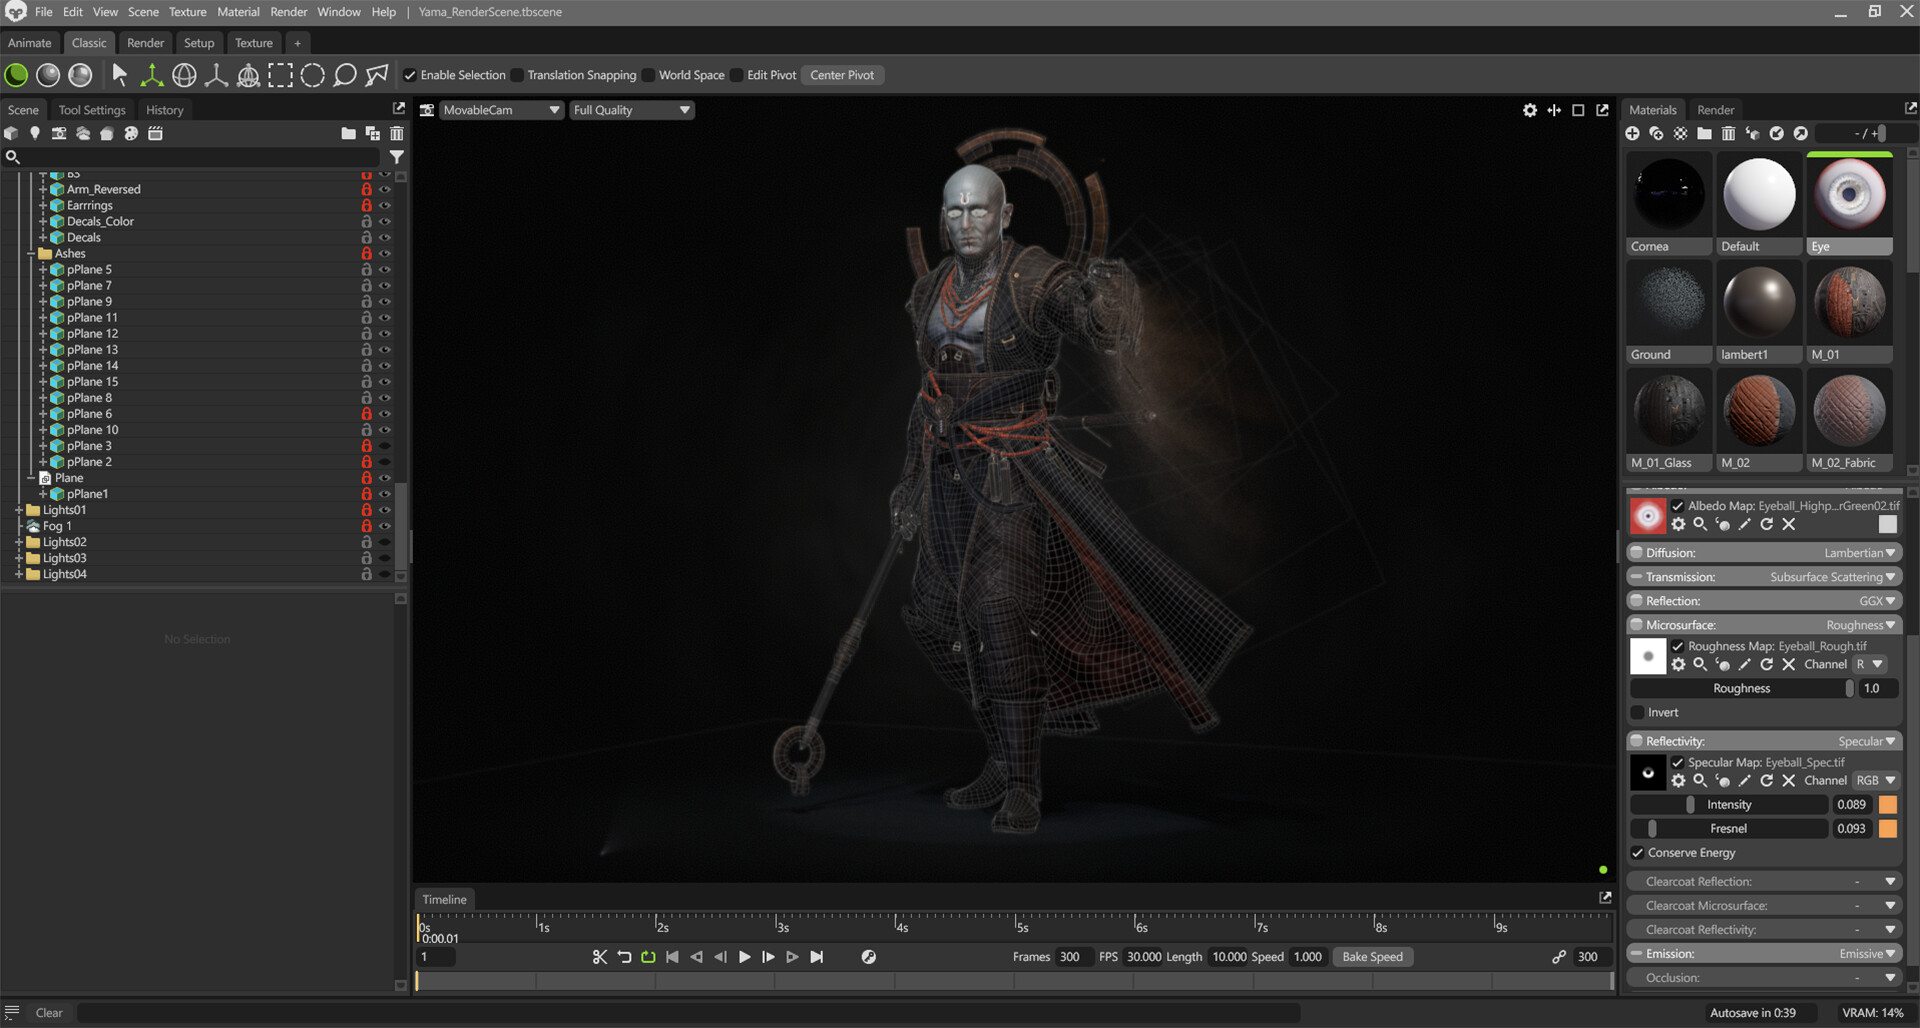Uncheck the Conserve Energy checkbox
Viewport: 1920px width, 1028px height.
[x=1638, y=853]
